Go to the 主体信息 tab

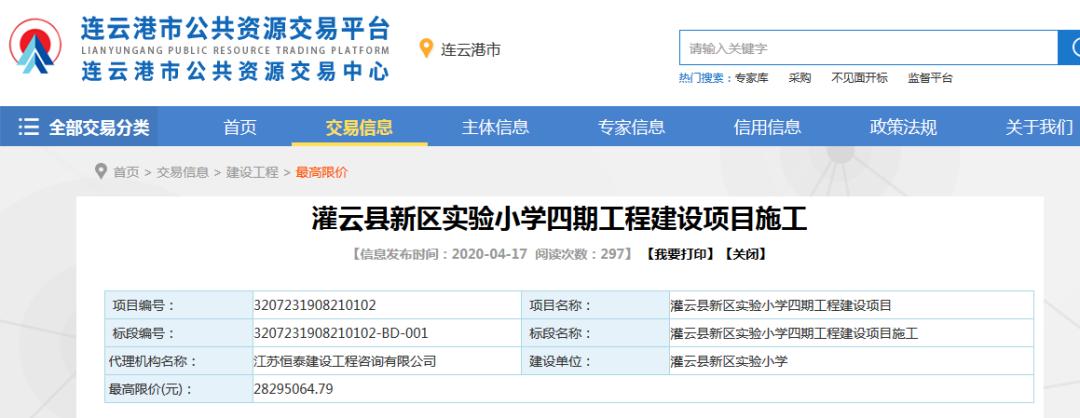tap(495, 127)
